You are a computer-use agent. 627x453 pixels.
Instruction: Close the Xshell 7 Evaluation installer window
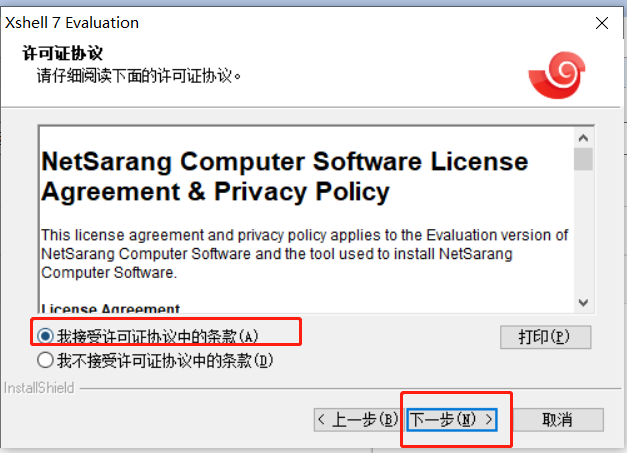[x=602, y=23]
